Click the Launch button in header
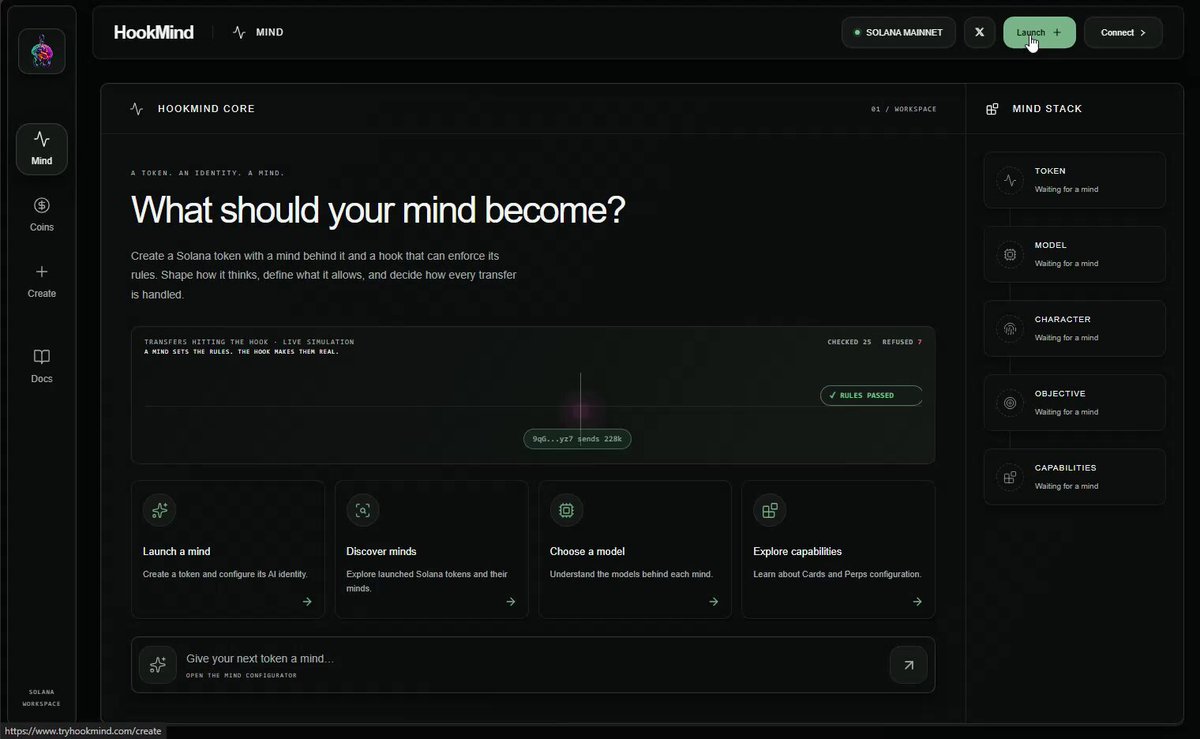 [x=1039, y=33]
